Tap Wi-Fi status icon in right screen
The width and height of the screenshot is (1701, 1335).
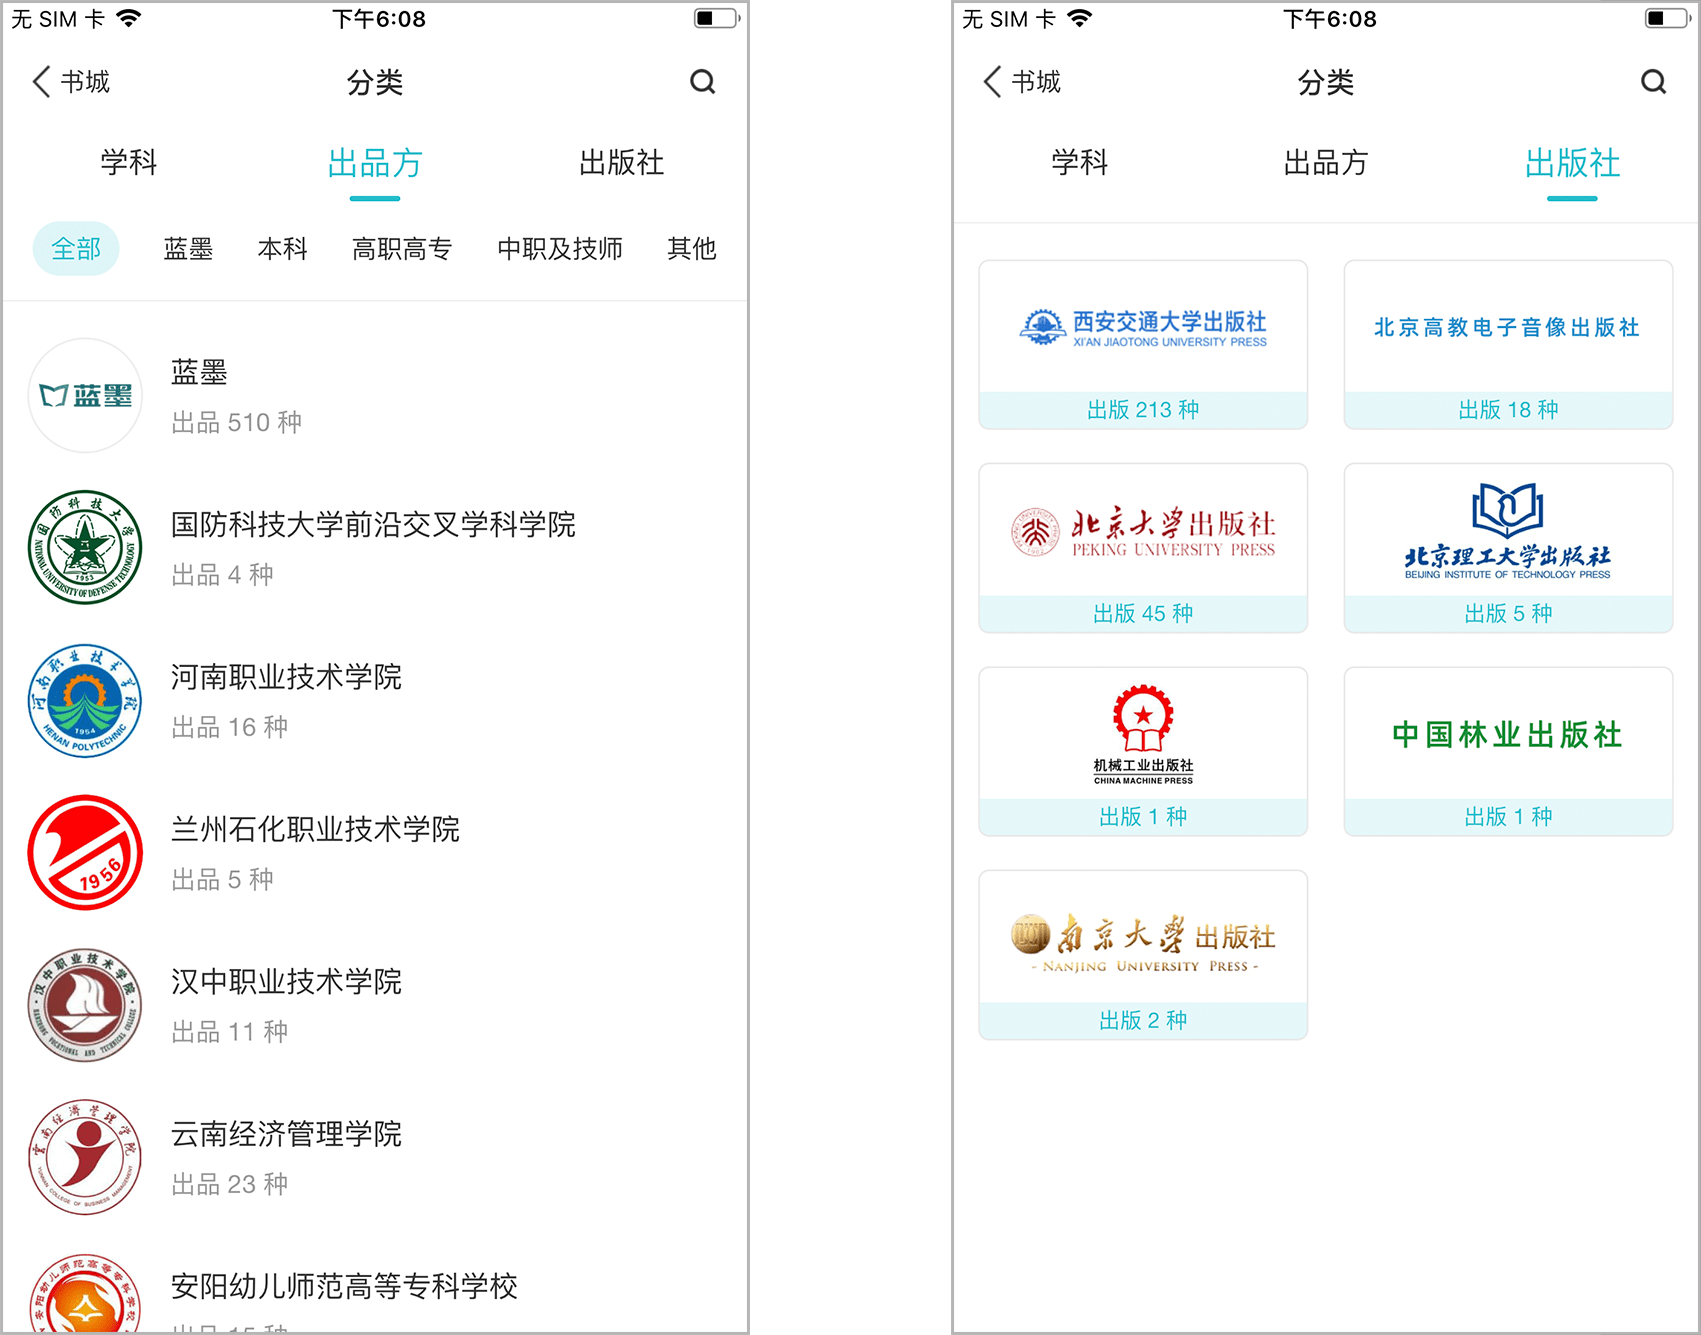(x=1079, y=18)
